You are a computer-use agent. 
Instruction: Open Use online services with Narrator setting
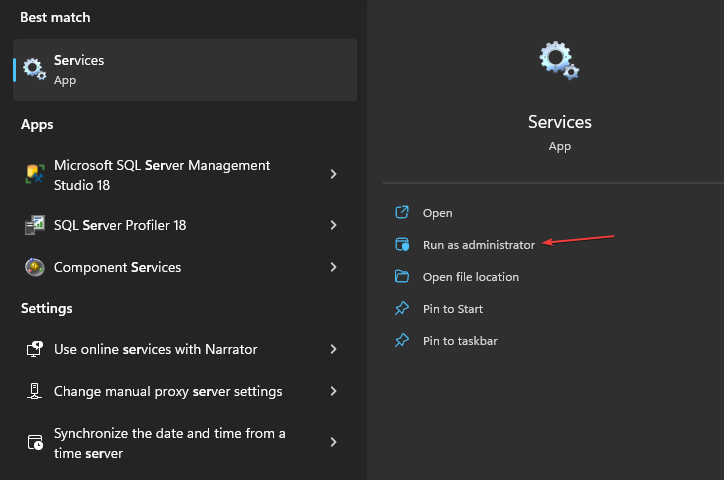point(185,349)
